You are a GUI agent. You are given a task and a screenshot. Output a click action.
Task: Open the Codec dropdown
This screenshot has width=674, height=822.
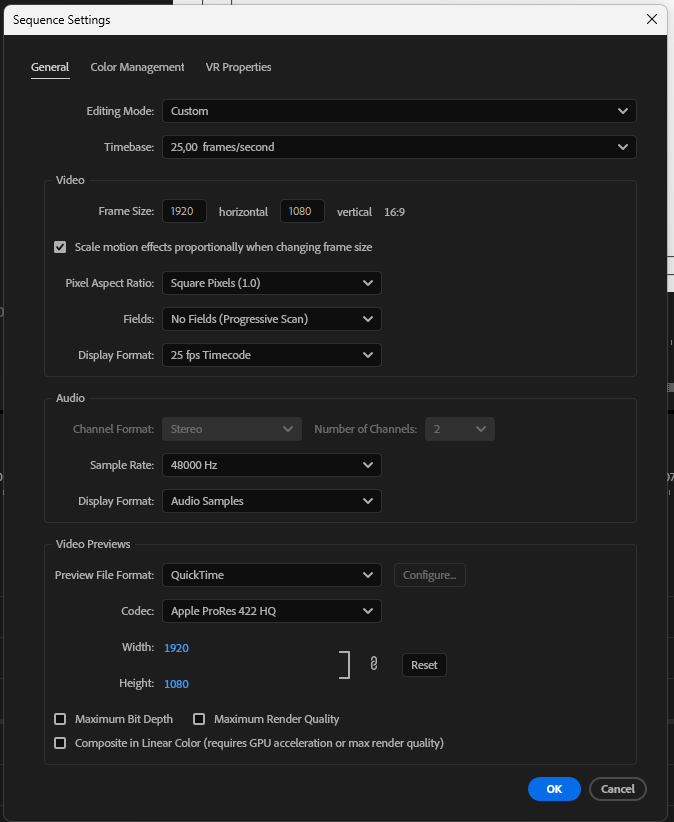[271, 611]
